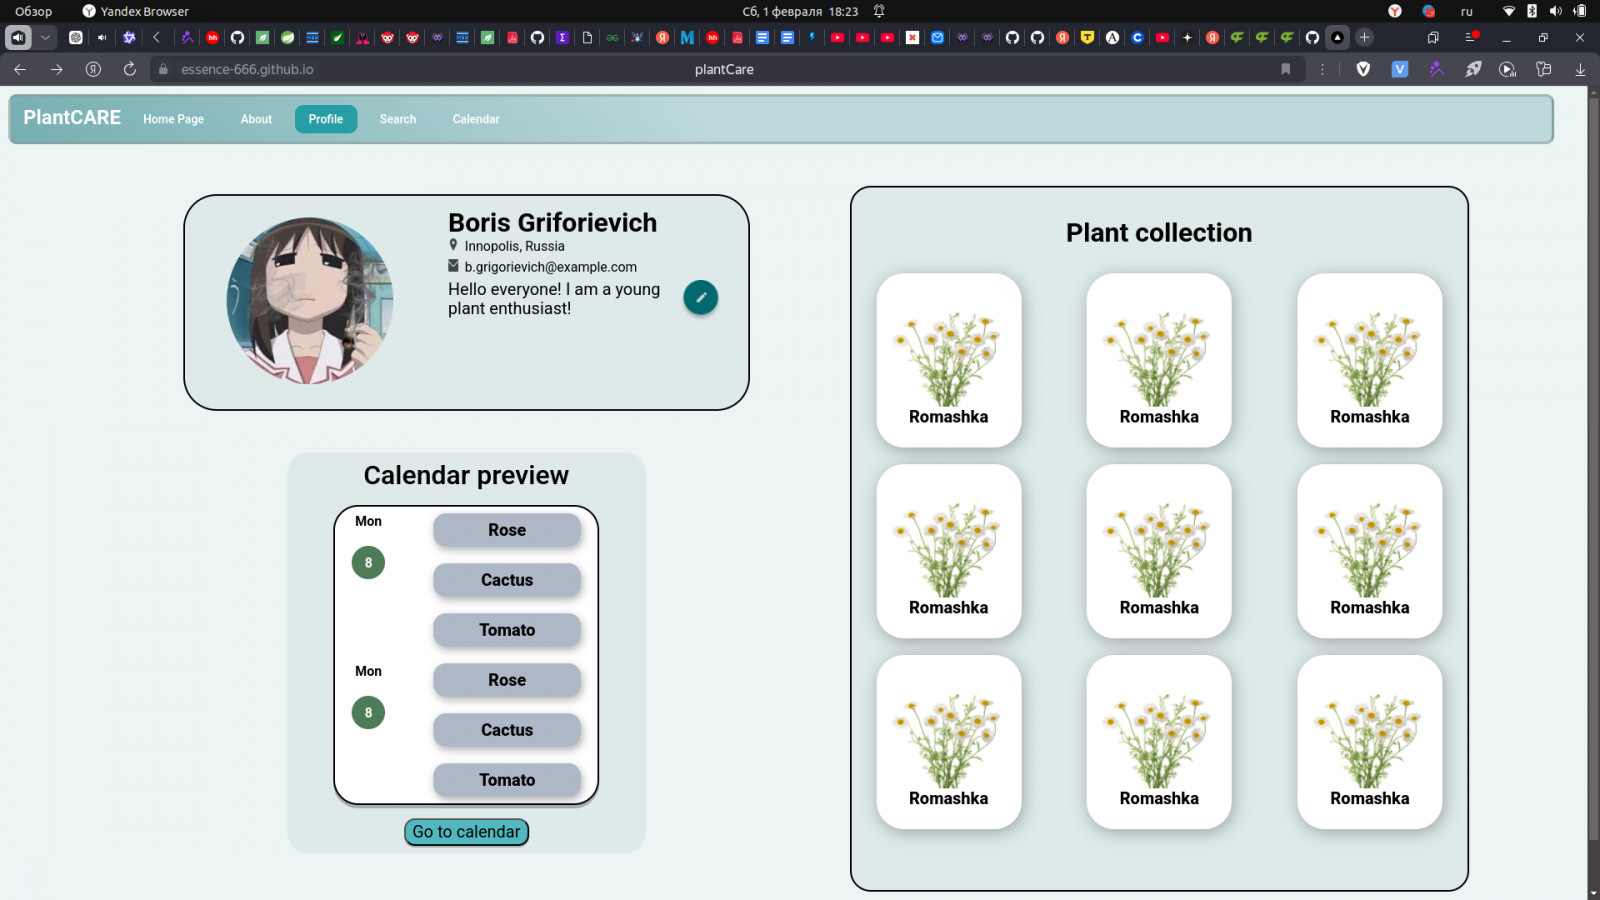Open the bottom-right Romashka plant card
Image resolution: width=1600 pixels, height=900 pixels.
pyautogui.click(x=1370, y=742)
